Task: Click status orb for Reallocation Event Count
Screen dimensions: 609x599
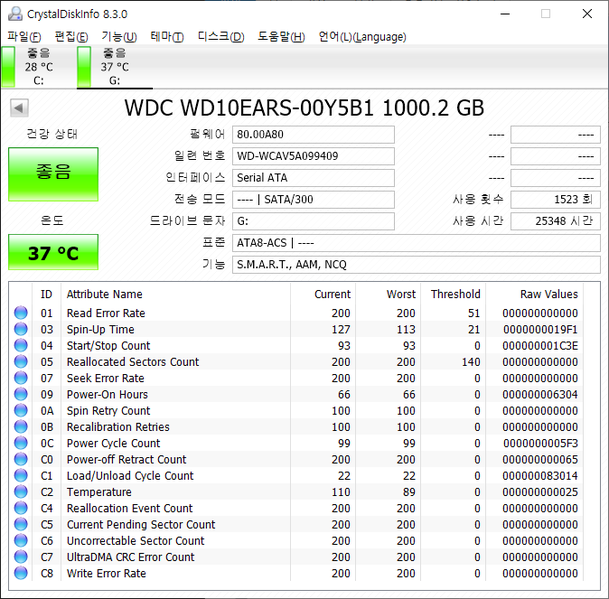Action: click(x=21, y=508)
